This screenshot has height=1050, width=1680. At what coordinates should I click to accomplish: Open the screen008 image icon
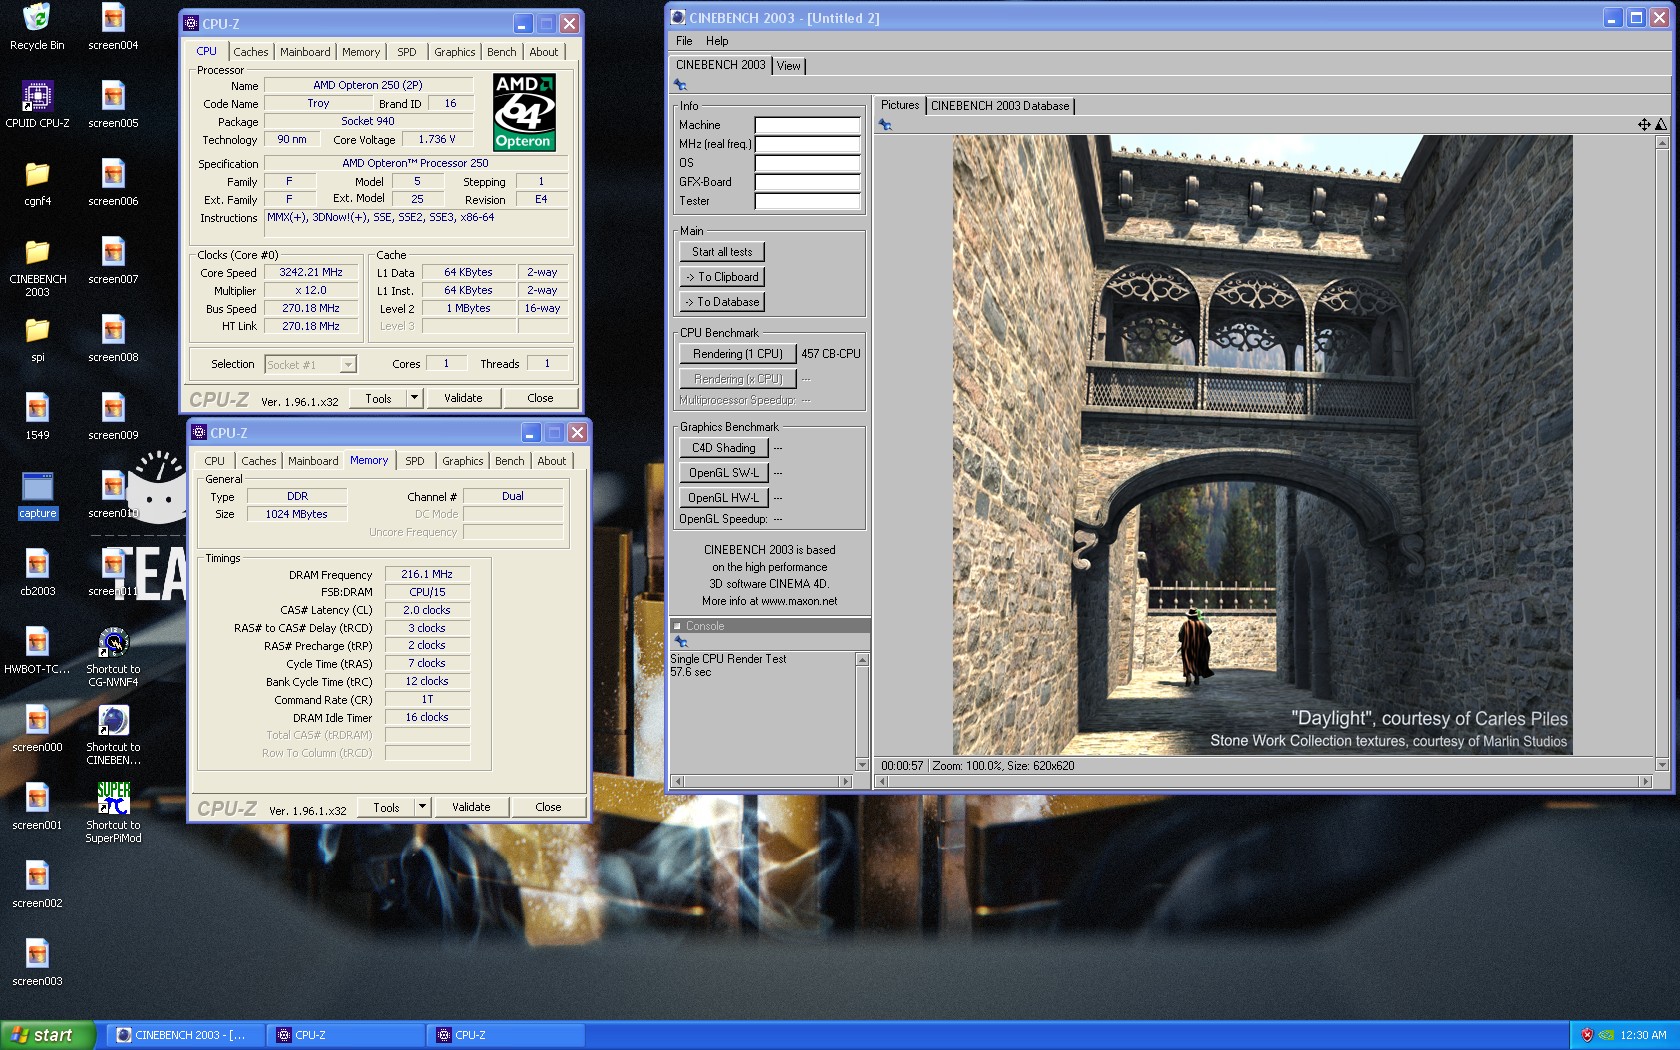coord(113,338)
